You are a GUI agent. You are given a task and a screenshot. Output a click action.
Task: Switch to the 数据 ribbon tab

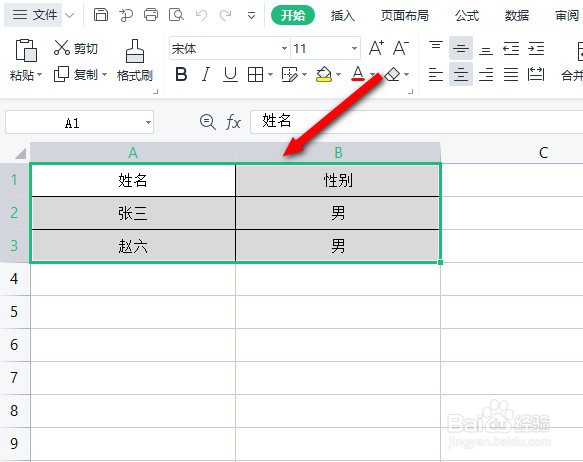coord(516,15)
